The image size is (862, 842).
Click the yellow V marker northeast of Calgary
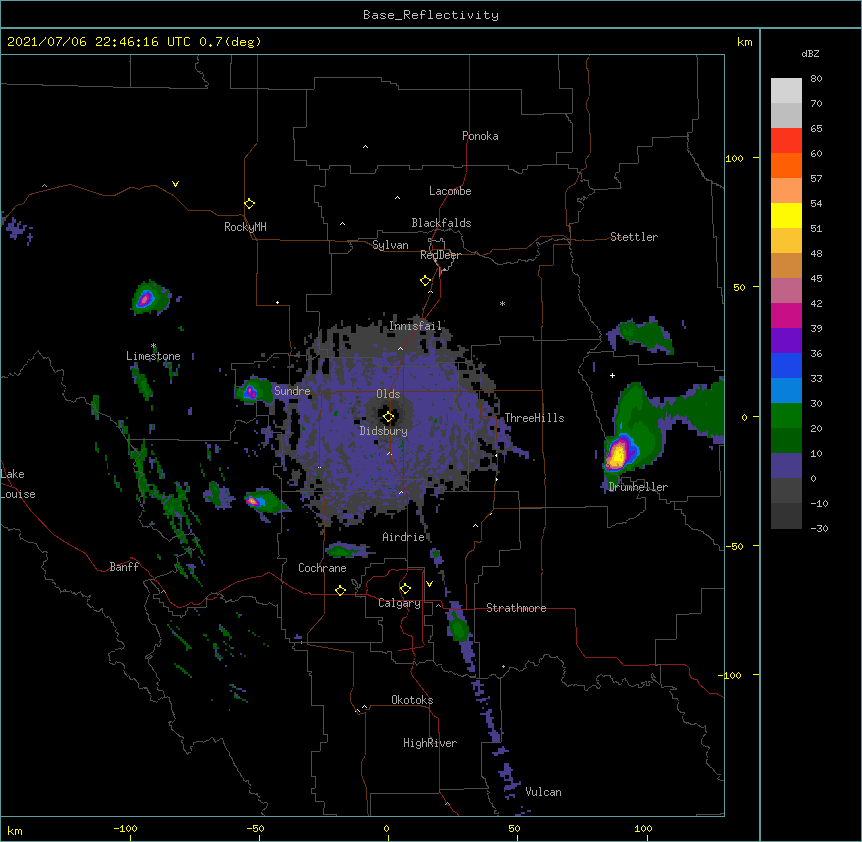[x=429, y=584]
